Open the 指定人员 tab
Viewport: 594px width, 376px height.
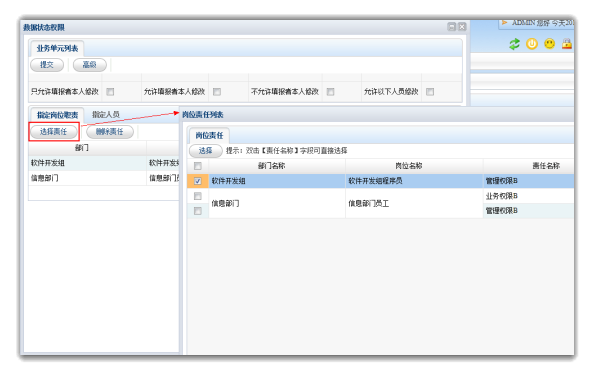[106, 114]
